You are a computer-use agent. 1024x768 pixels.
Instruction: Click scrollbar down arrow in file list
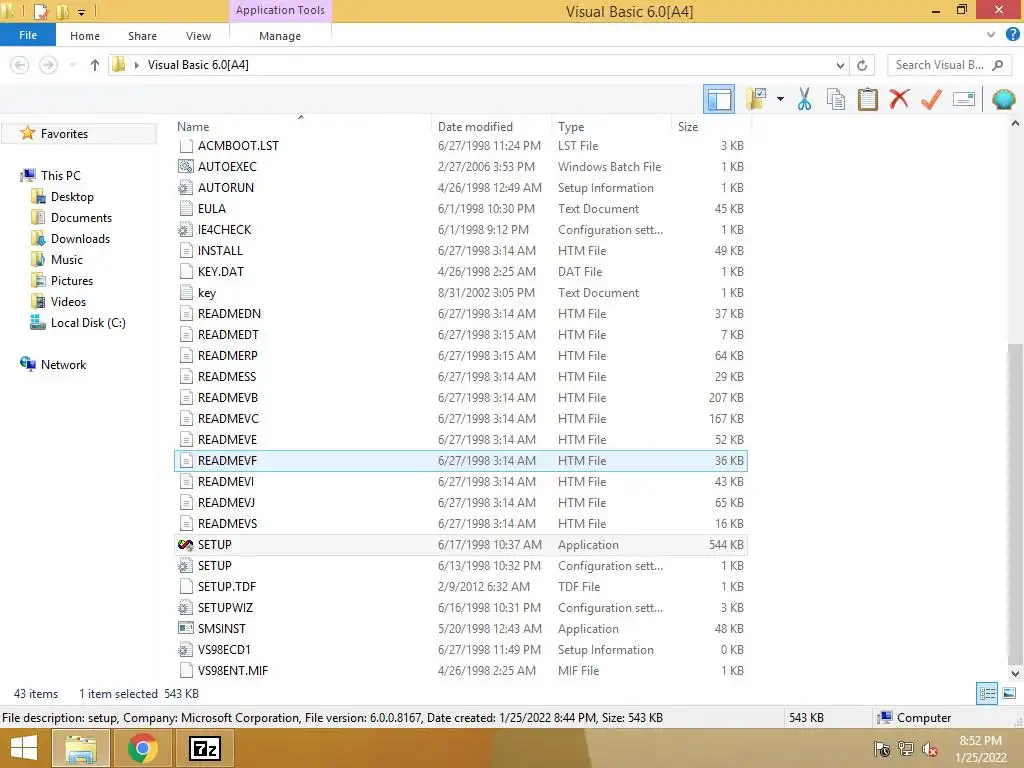tap(1015, 673)
